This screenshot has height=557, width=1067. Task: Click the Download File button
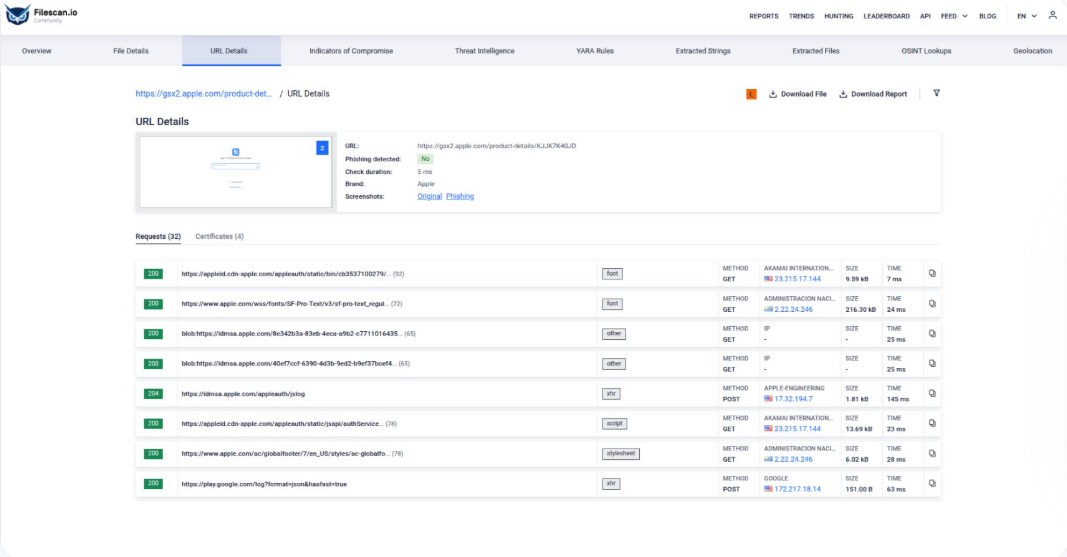click(798, 94)
